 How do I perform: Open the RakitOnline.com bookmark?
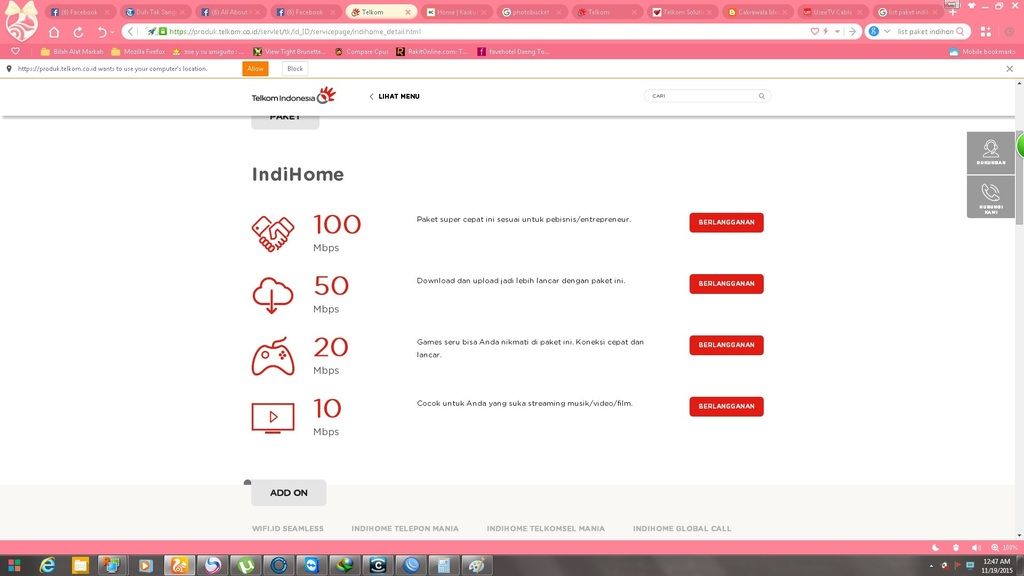pos(431,52)
